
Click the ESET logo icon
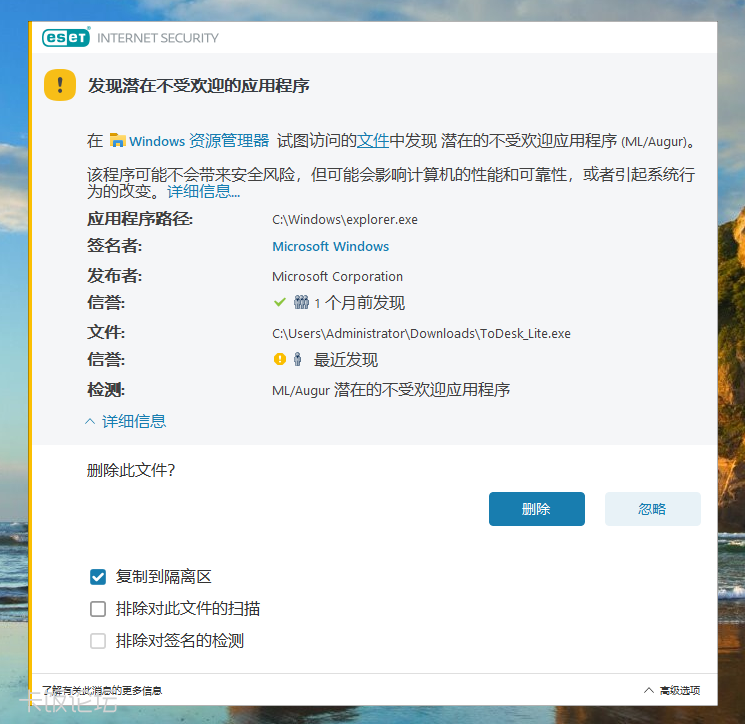coord(66,37)
